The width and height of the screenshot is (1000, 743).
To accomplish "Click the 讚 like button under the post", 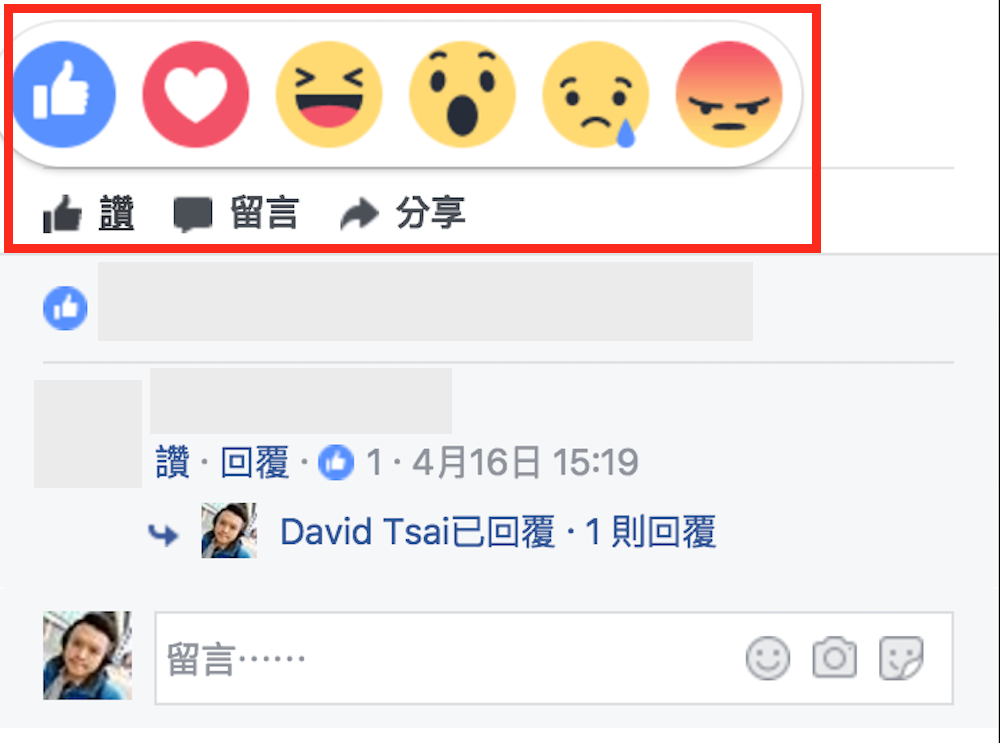I will pyautogui.click(x=89, y=213).
